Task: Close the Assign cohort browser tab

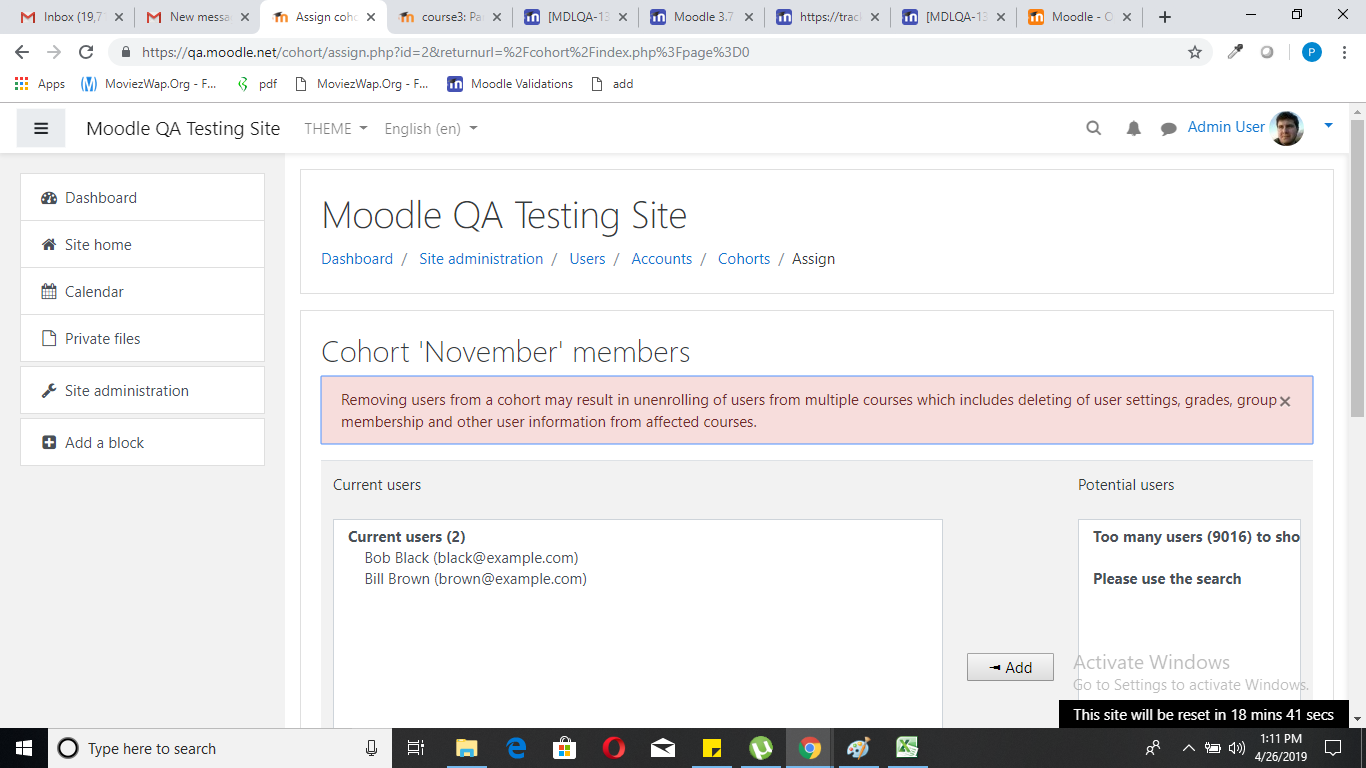Action: [x=371, y=17]
